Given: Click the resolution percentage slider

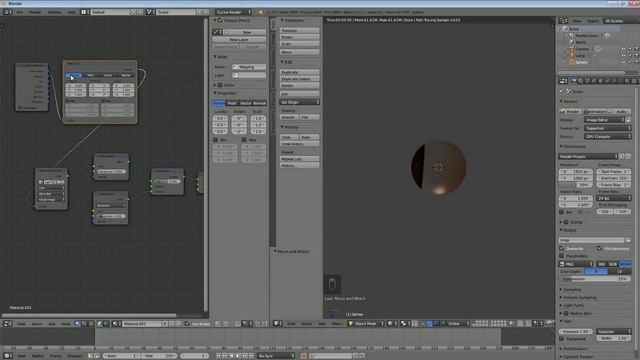Looking at the screenshot, I should [x=576, y=185].
